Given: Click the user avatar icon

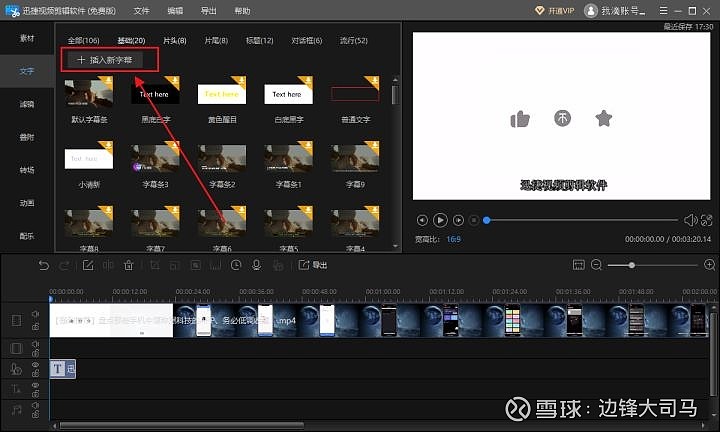Looking at the screenshot, I should click(591, 11).
